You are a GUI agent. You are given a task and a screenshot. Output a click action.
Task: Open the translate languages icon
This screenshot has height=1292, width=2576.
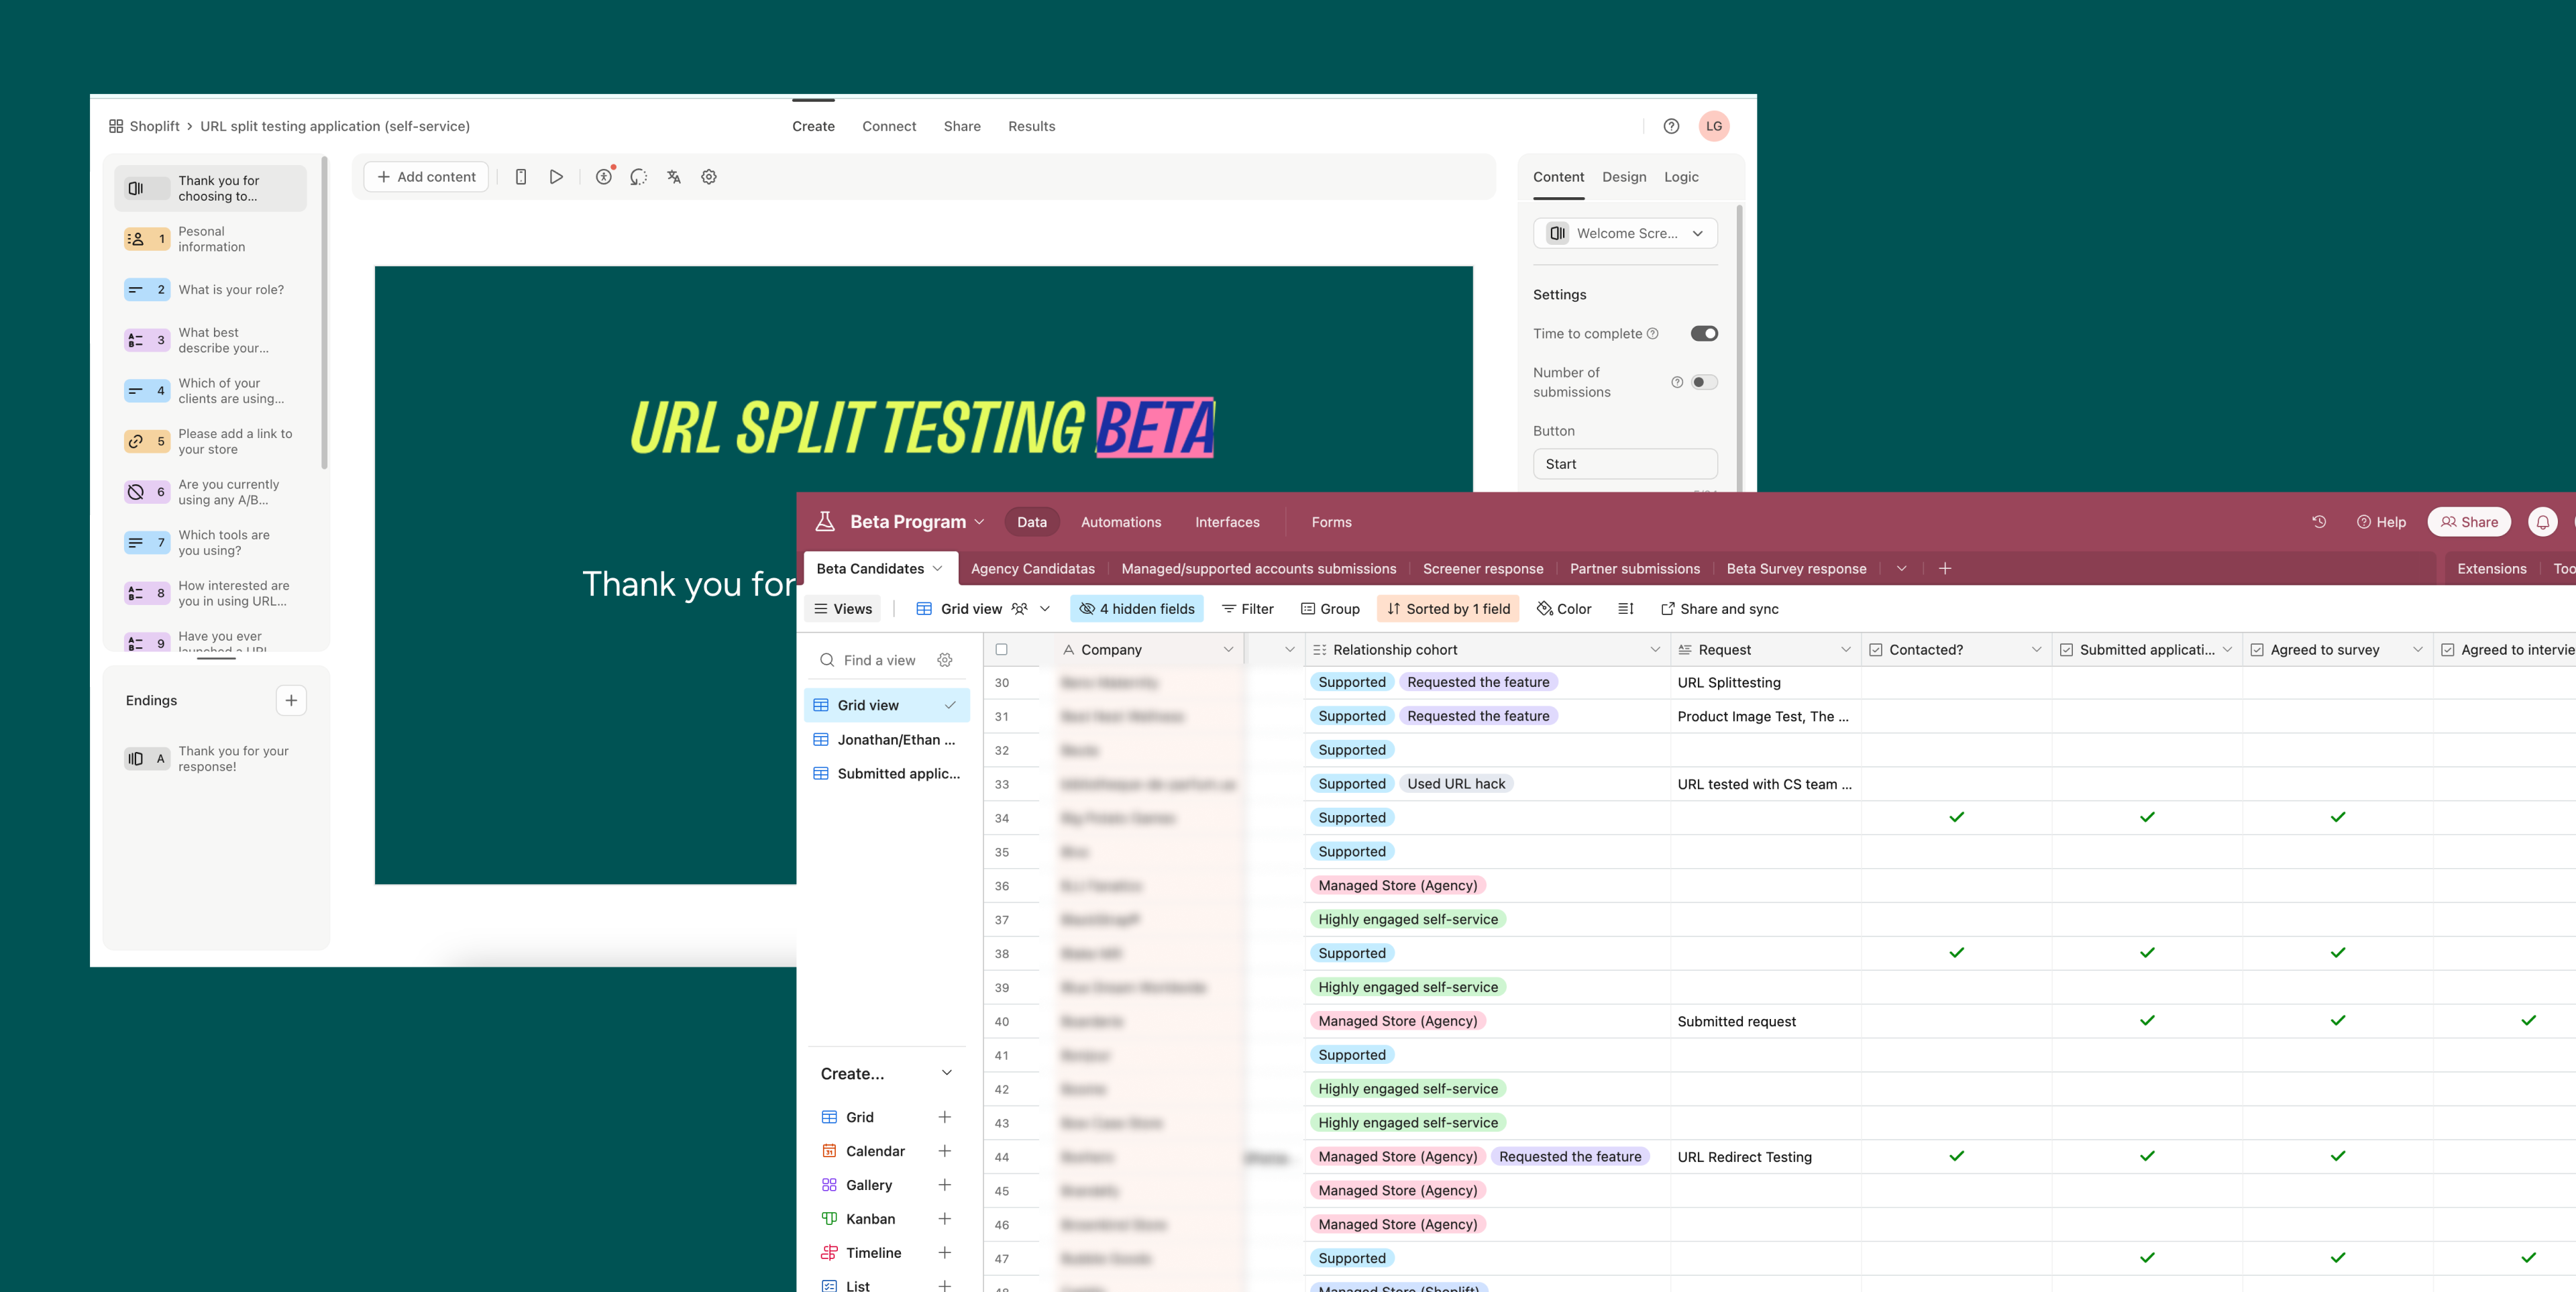click(674, 177)
